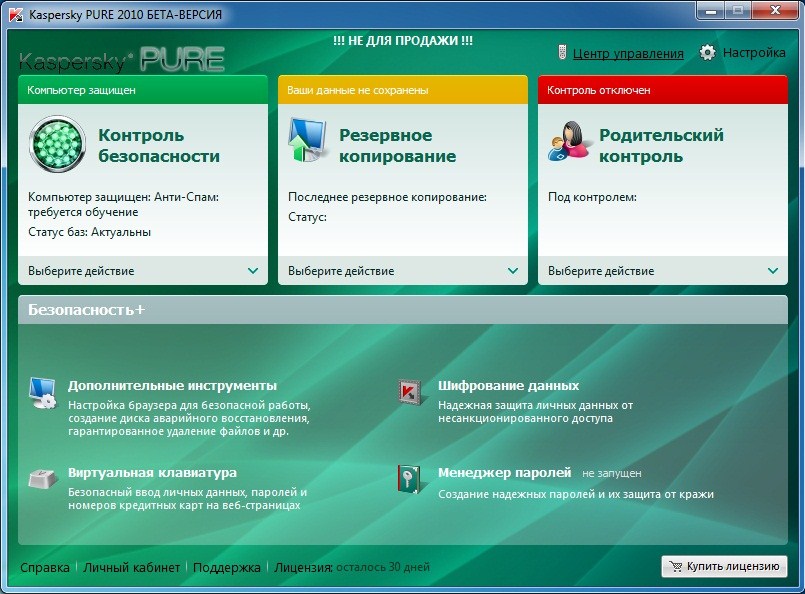Click осталось 30 дней license text
Screen dimensions: 805x594
click(x=383, y=567)
